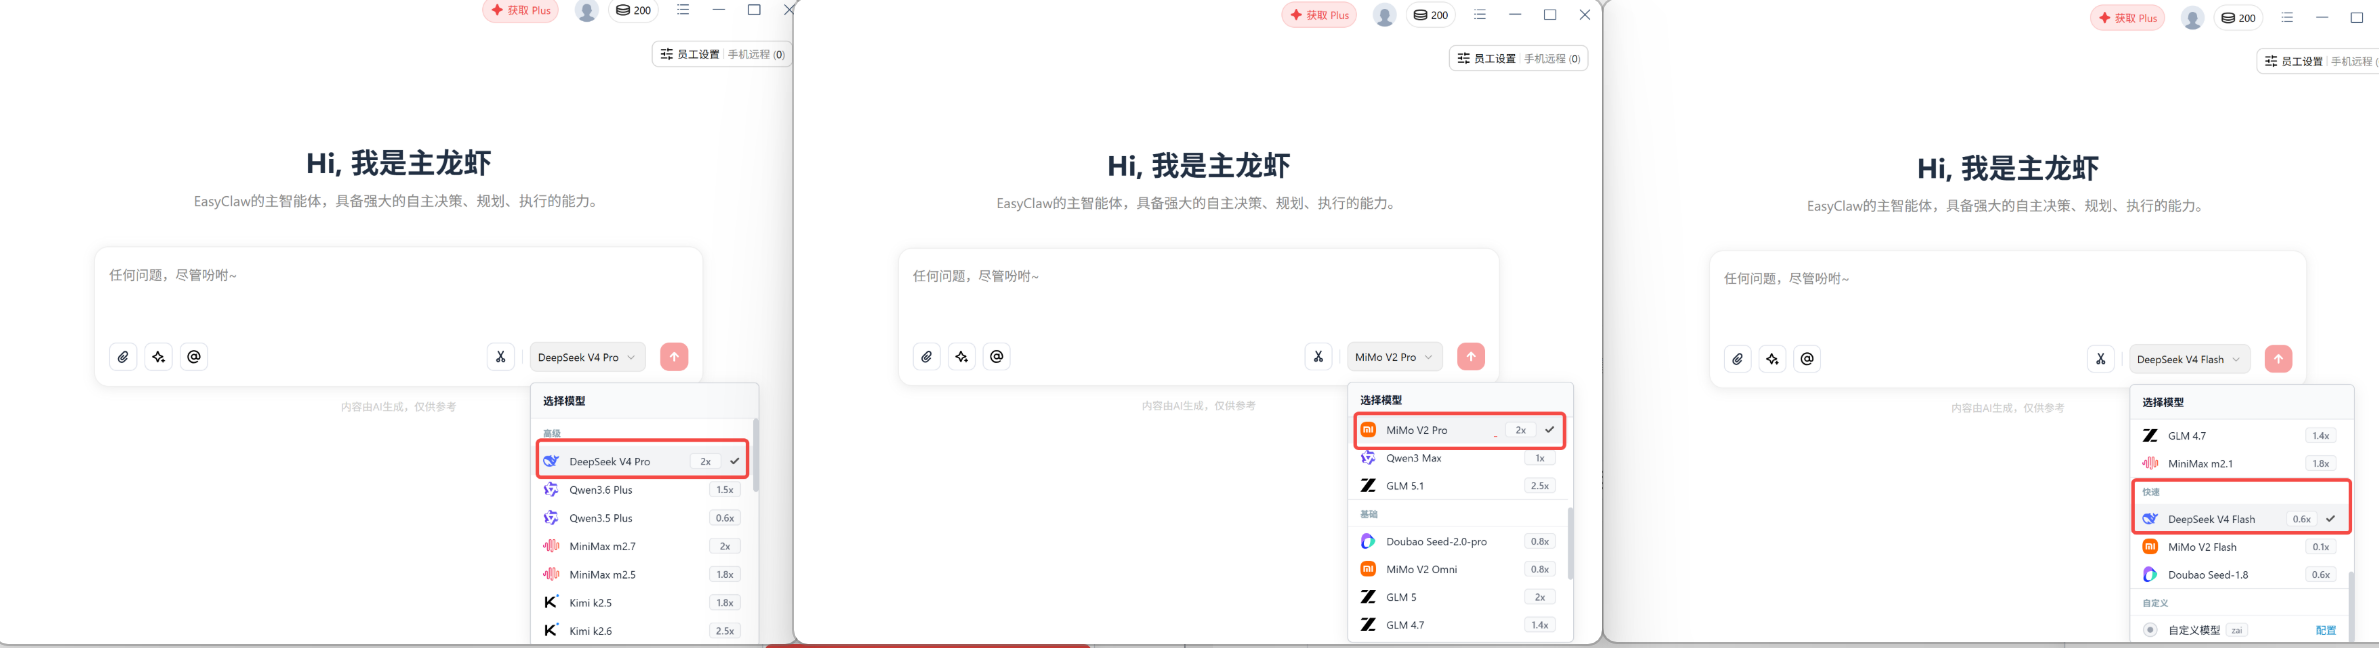This screenshot has width=2379, height=648.
Task: Choose GLM 4.7 in the MiMo V2 Pro window list
Action: click(x=1459, y=625)
